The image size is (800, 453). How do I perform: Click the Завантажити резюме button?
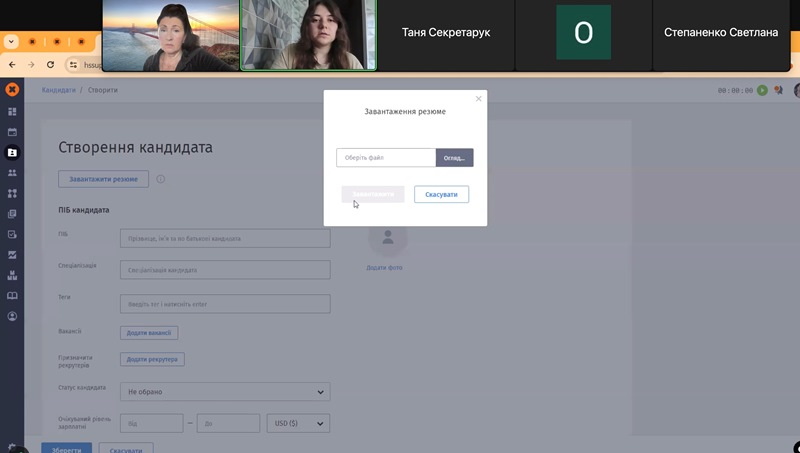(x=104, y=179)
